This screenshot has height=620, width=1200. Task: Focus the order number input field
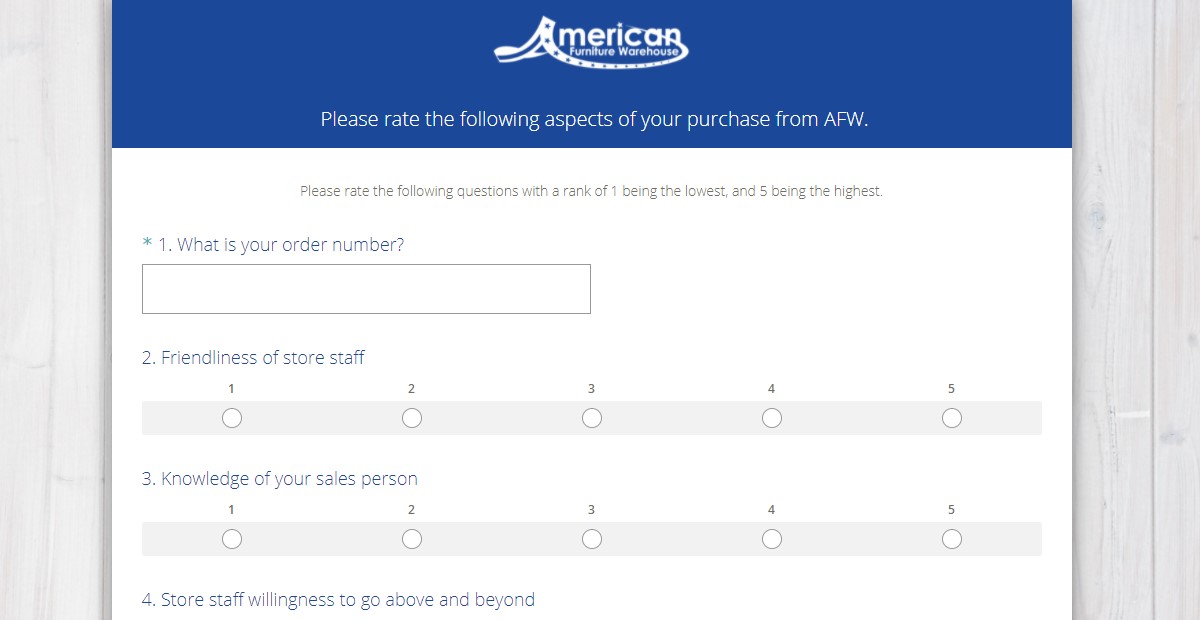[x=366, y=289]
